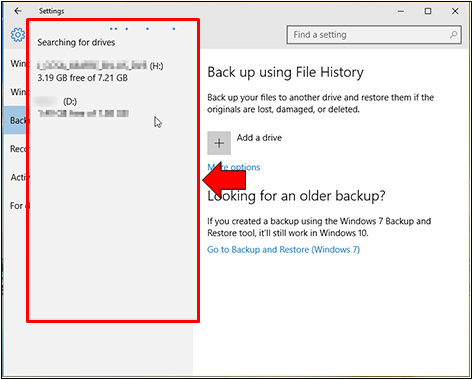Click the magnifier icon in the search box
The width and height of the screenshot is (473, 380).
[453, 34]
